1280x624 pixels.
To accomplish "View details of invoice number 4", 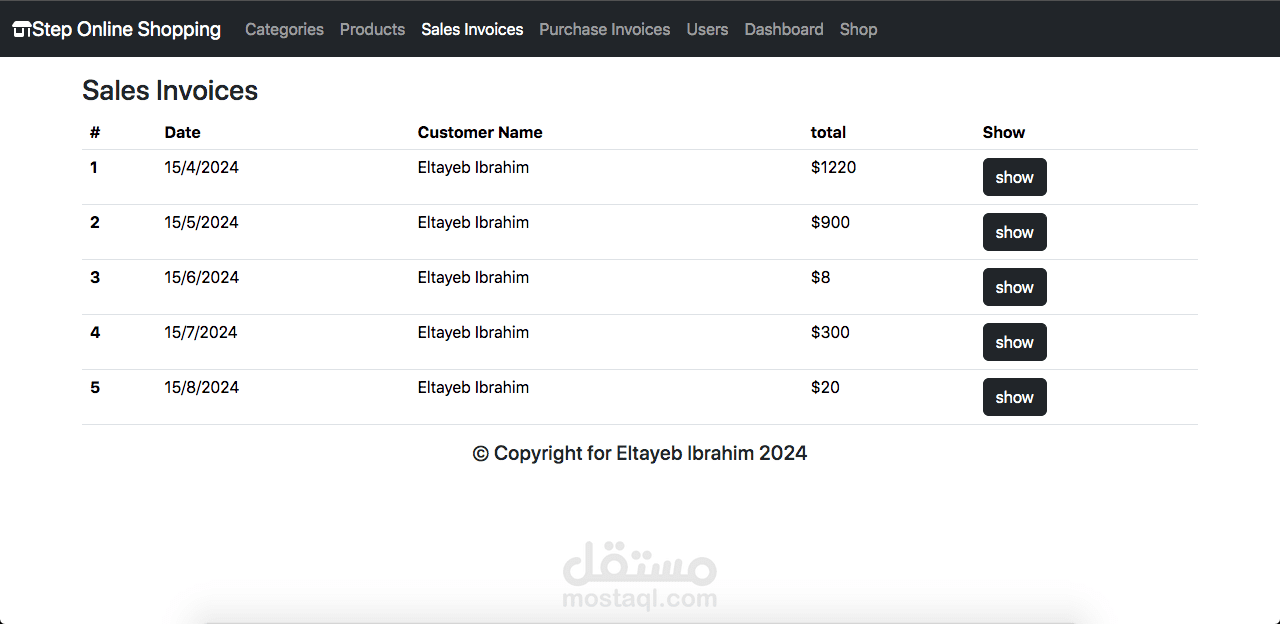I will pyautogui.click(x=1014, y=342).
